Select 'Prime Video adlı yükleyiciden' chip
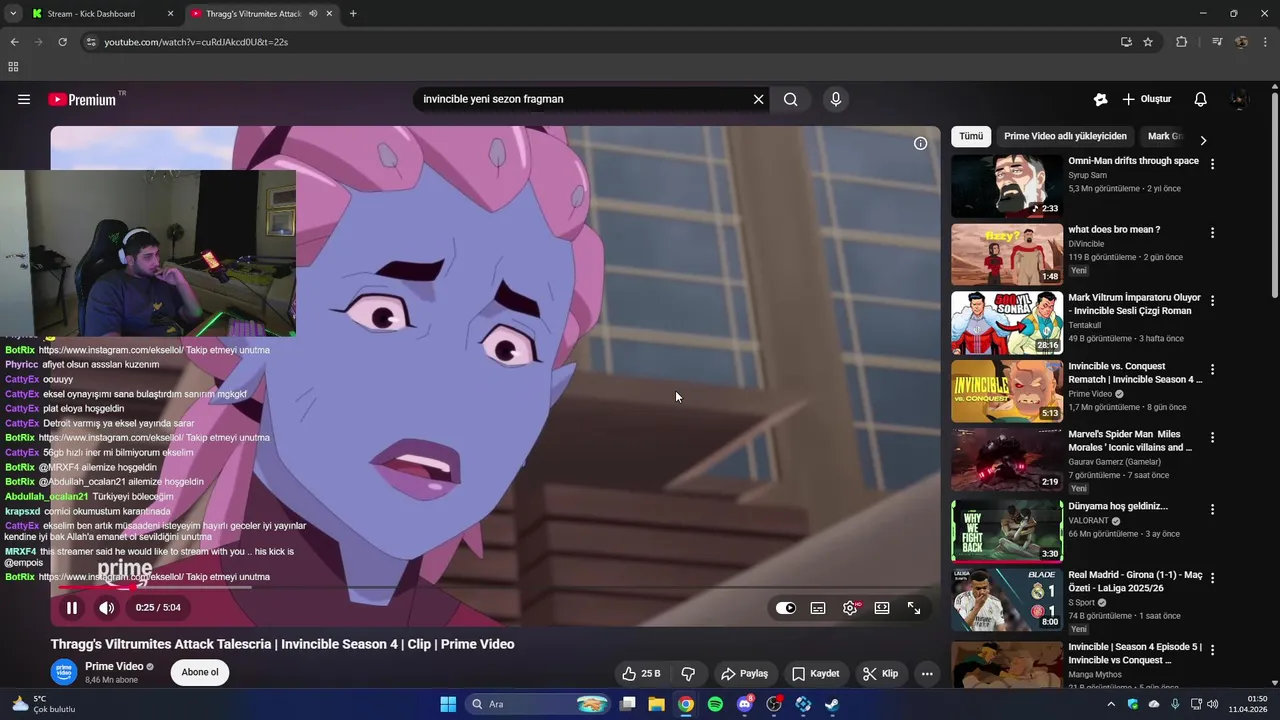This screenshot has width=1280, height=720. click(1065, 136)
